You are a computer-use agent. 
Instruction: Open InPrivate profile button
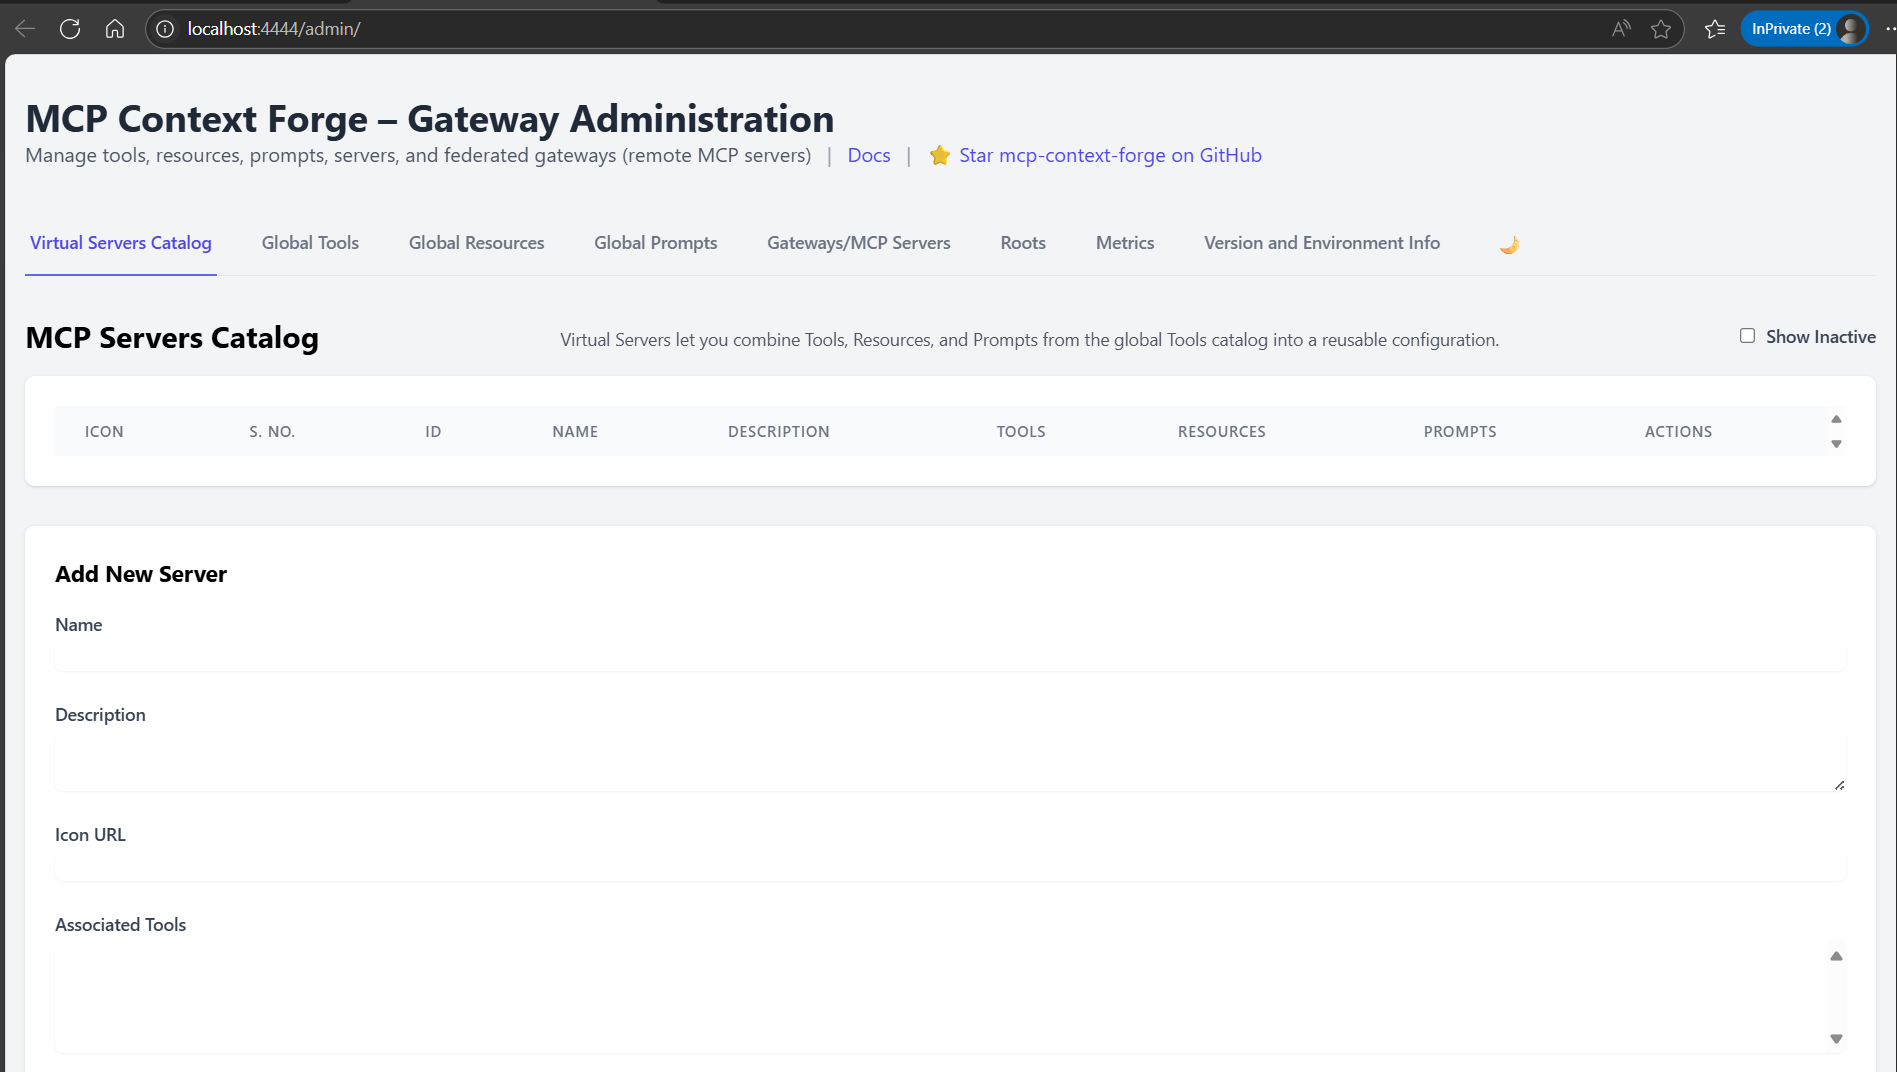coord(1804,29)
